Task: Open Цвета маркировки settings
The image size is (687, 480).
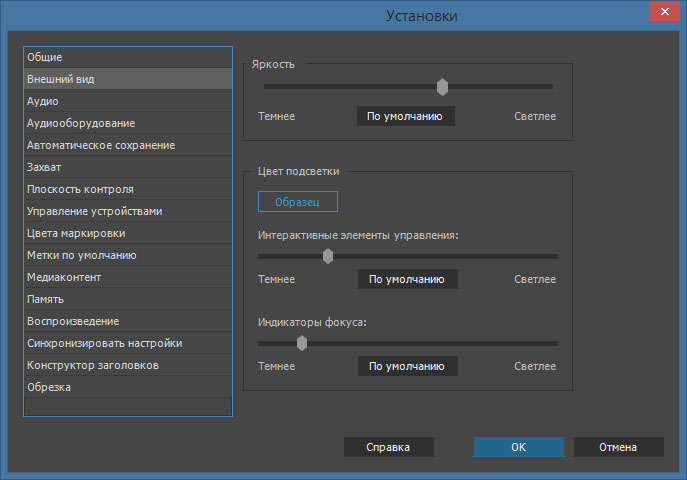Action: coord(128,233)
